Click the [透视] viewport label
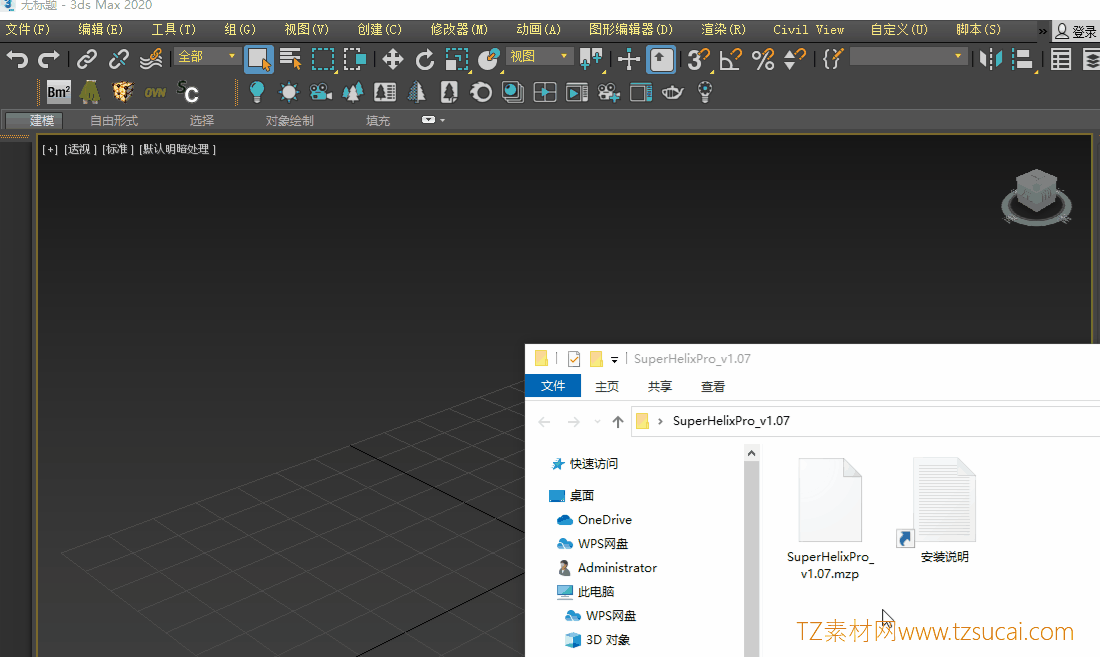Screen dimensions: 1100x657 [80, 149]
